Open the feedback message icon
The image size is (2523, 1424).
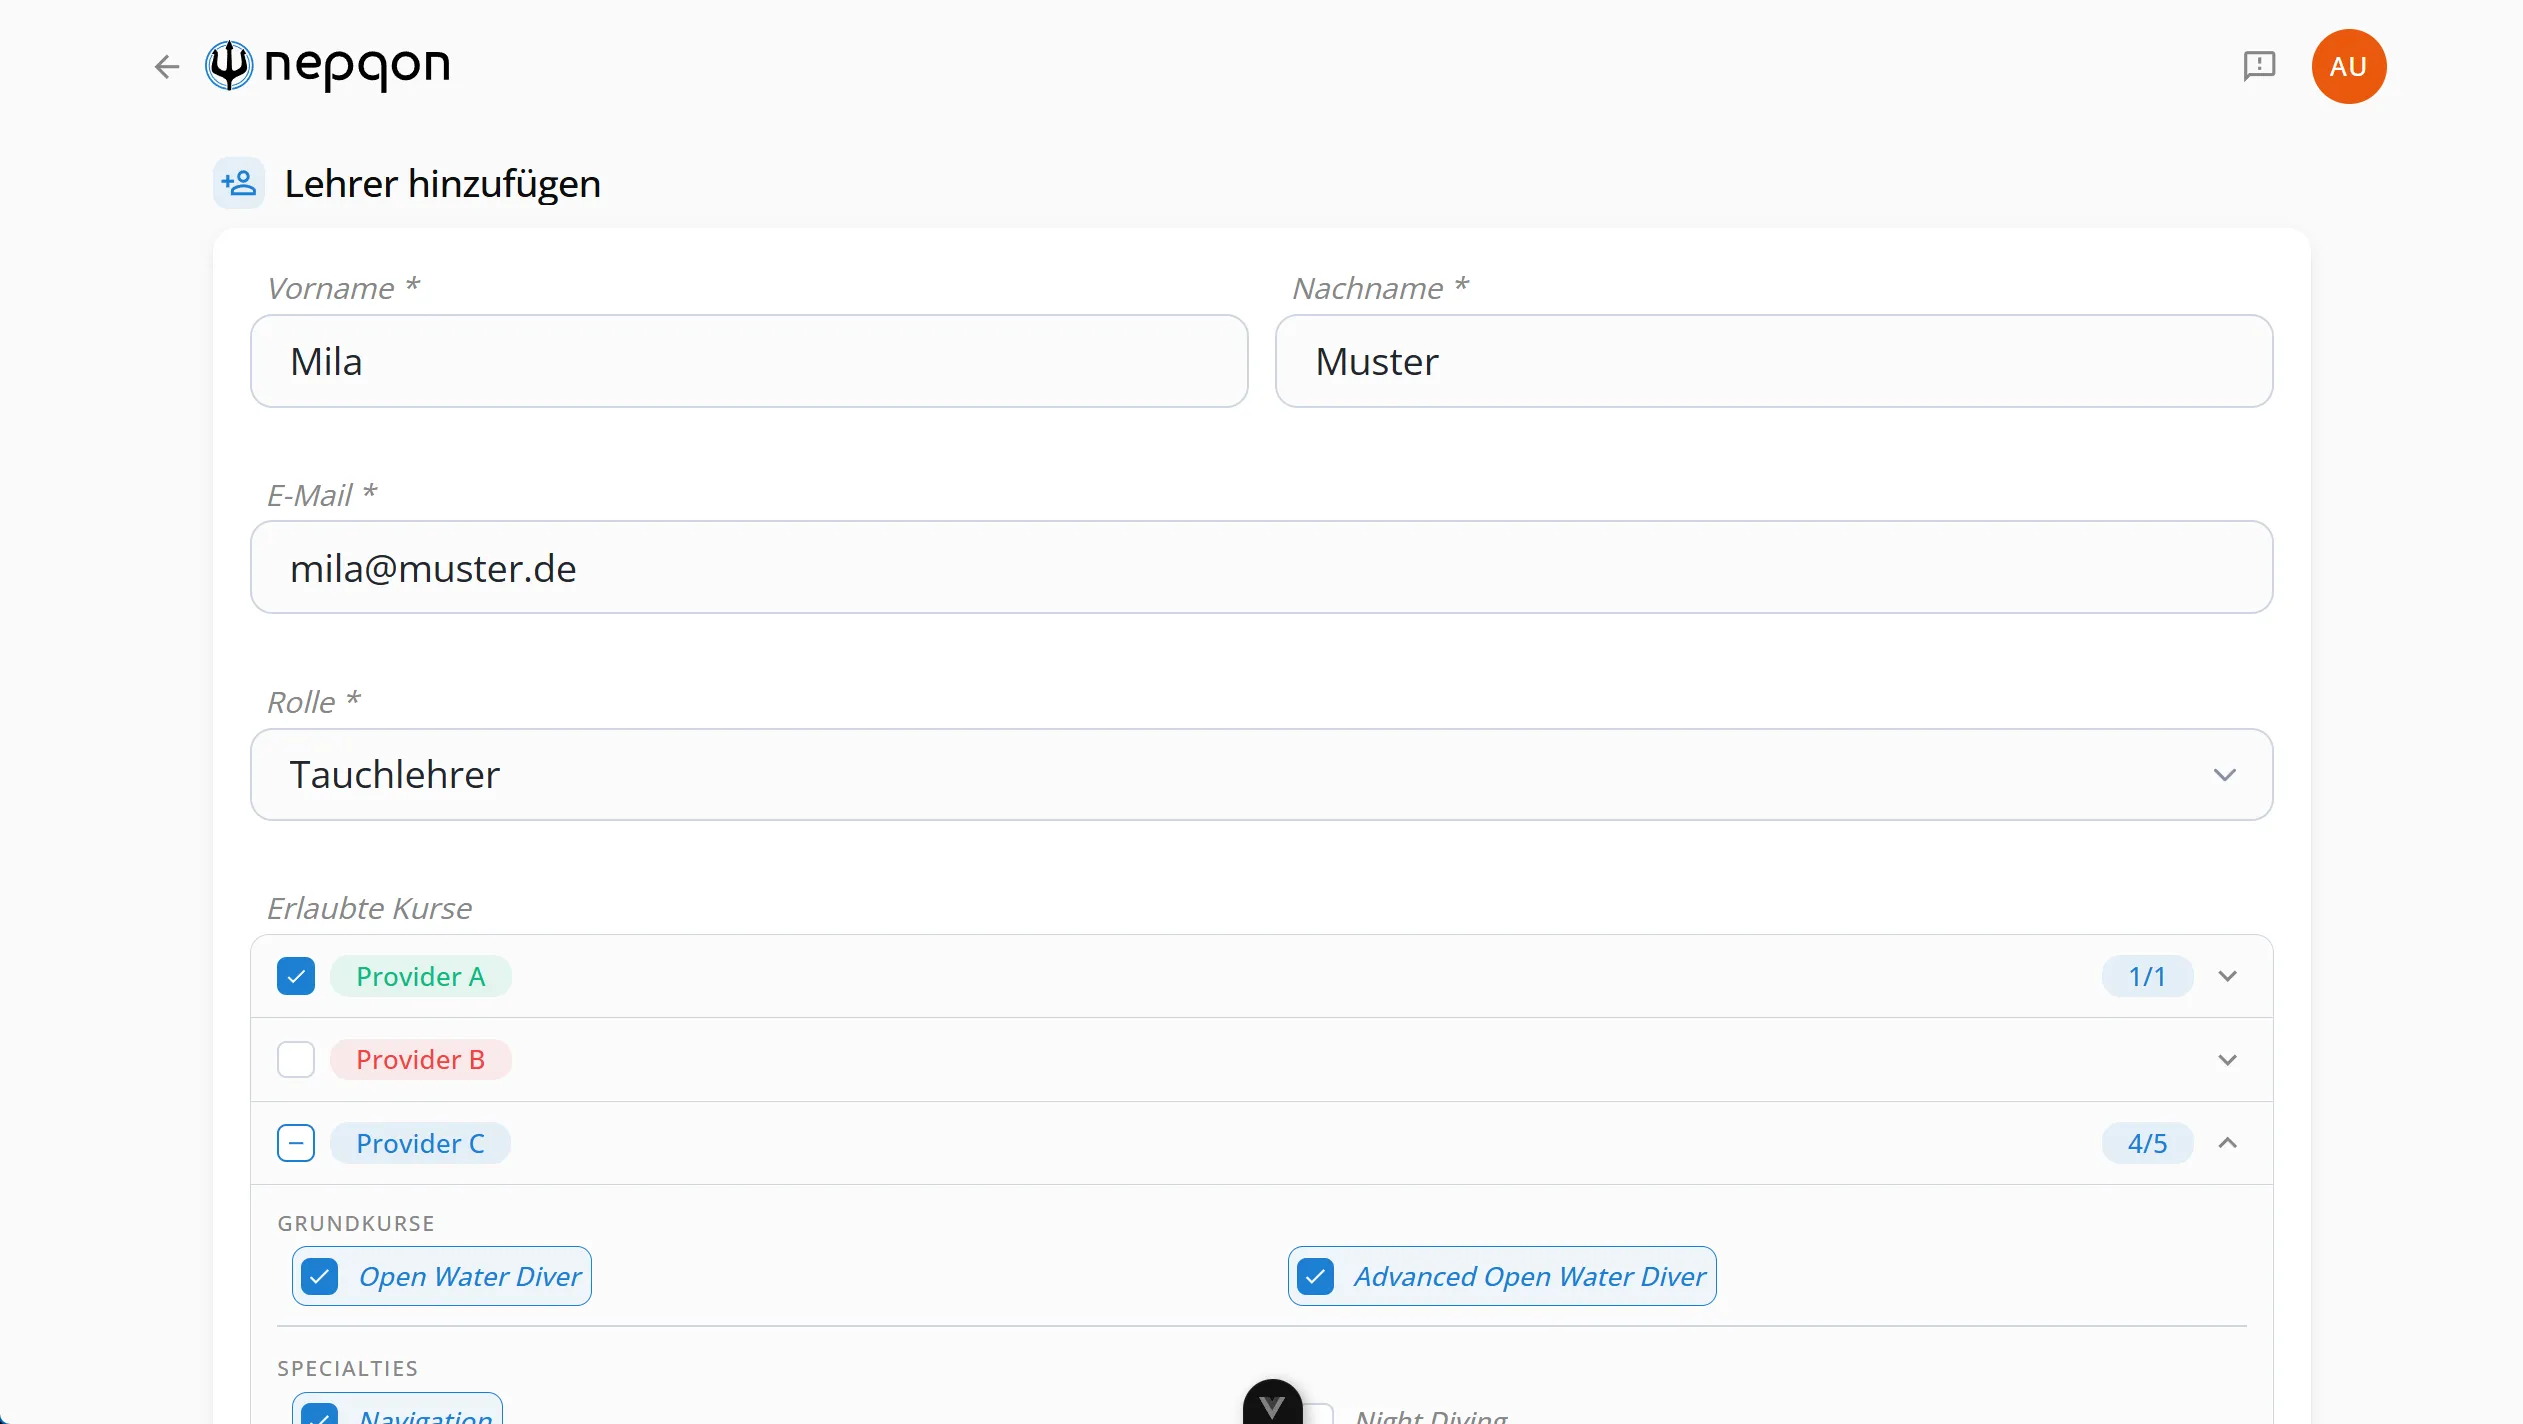tap(2259, 66)
